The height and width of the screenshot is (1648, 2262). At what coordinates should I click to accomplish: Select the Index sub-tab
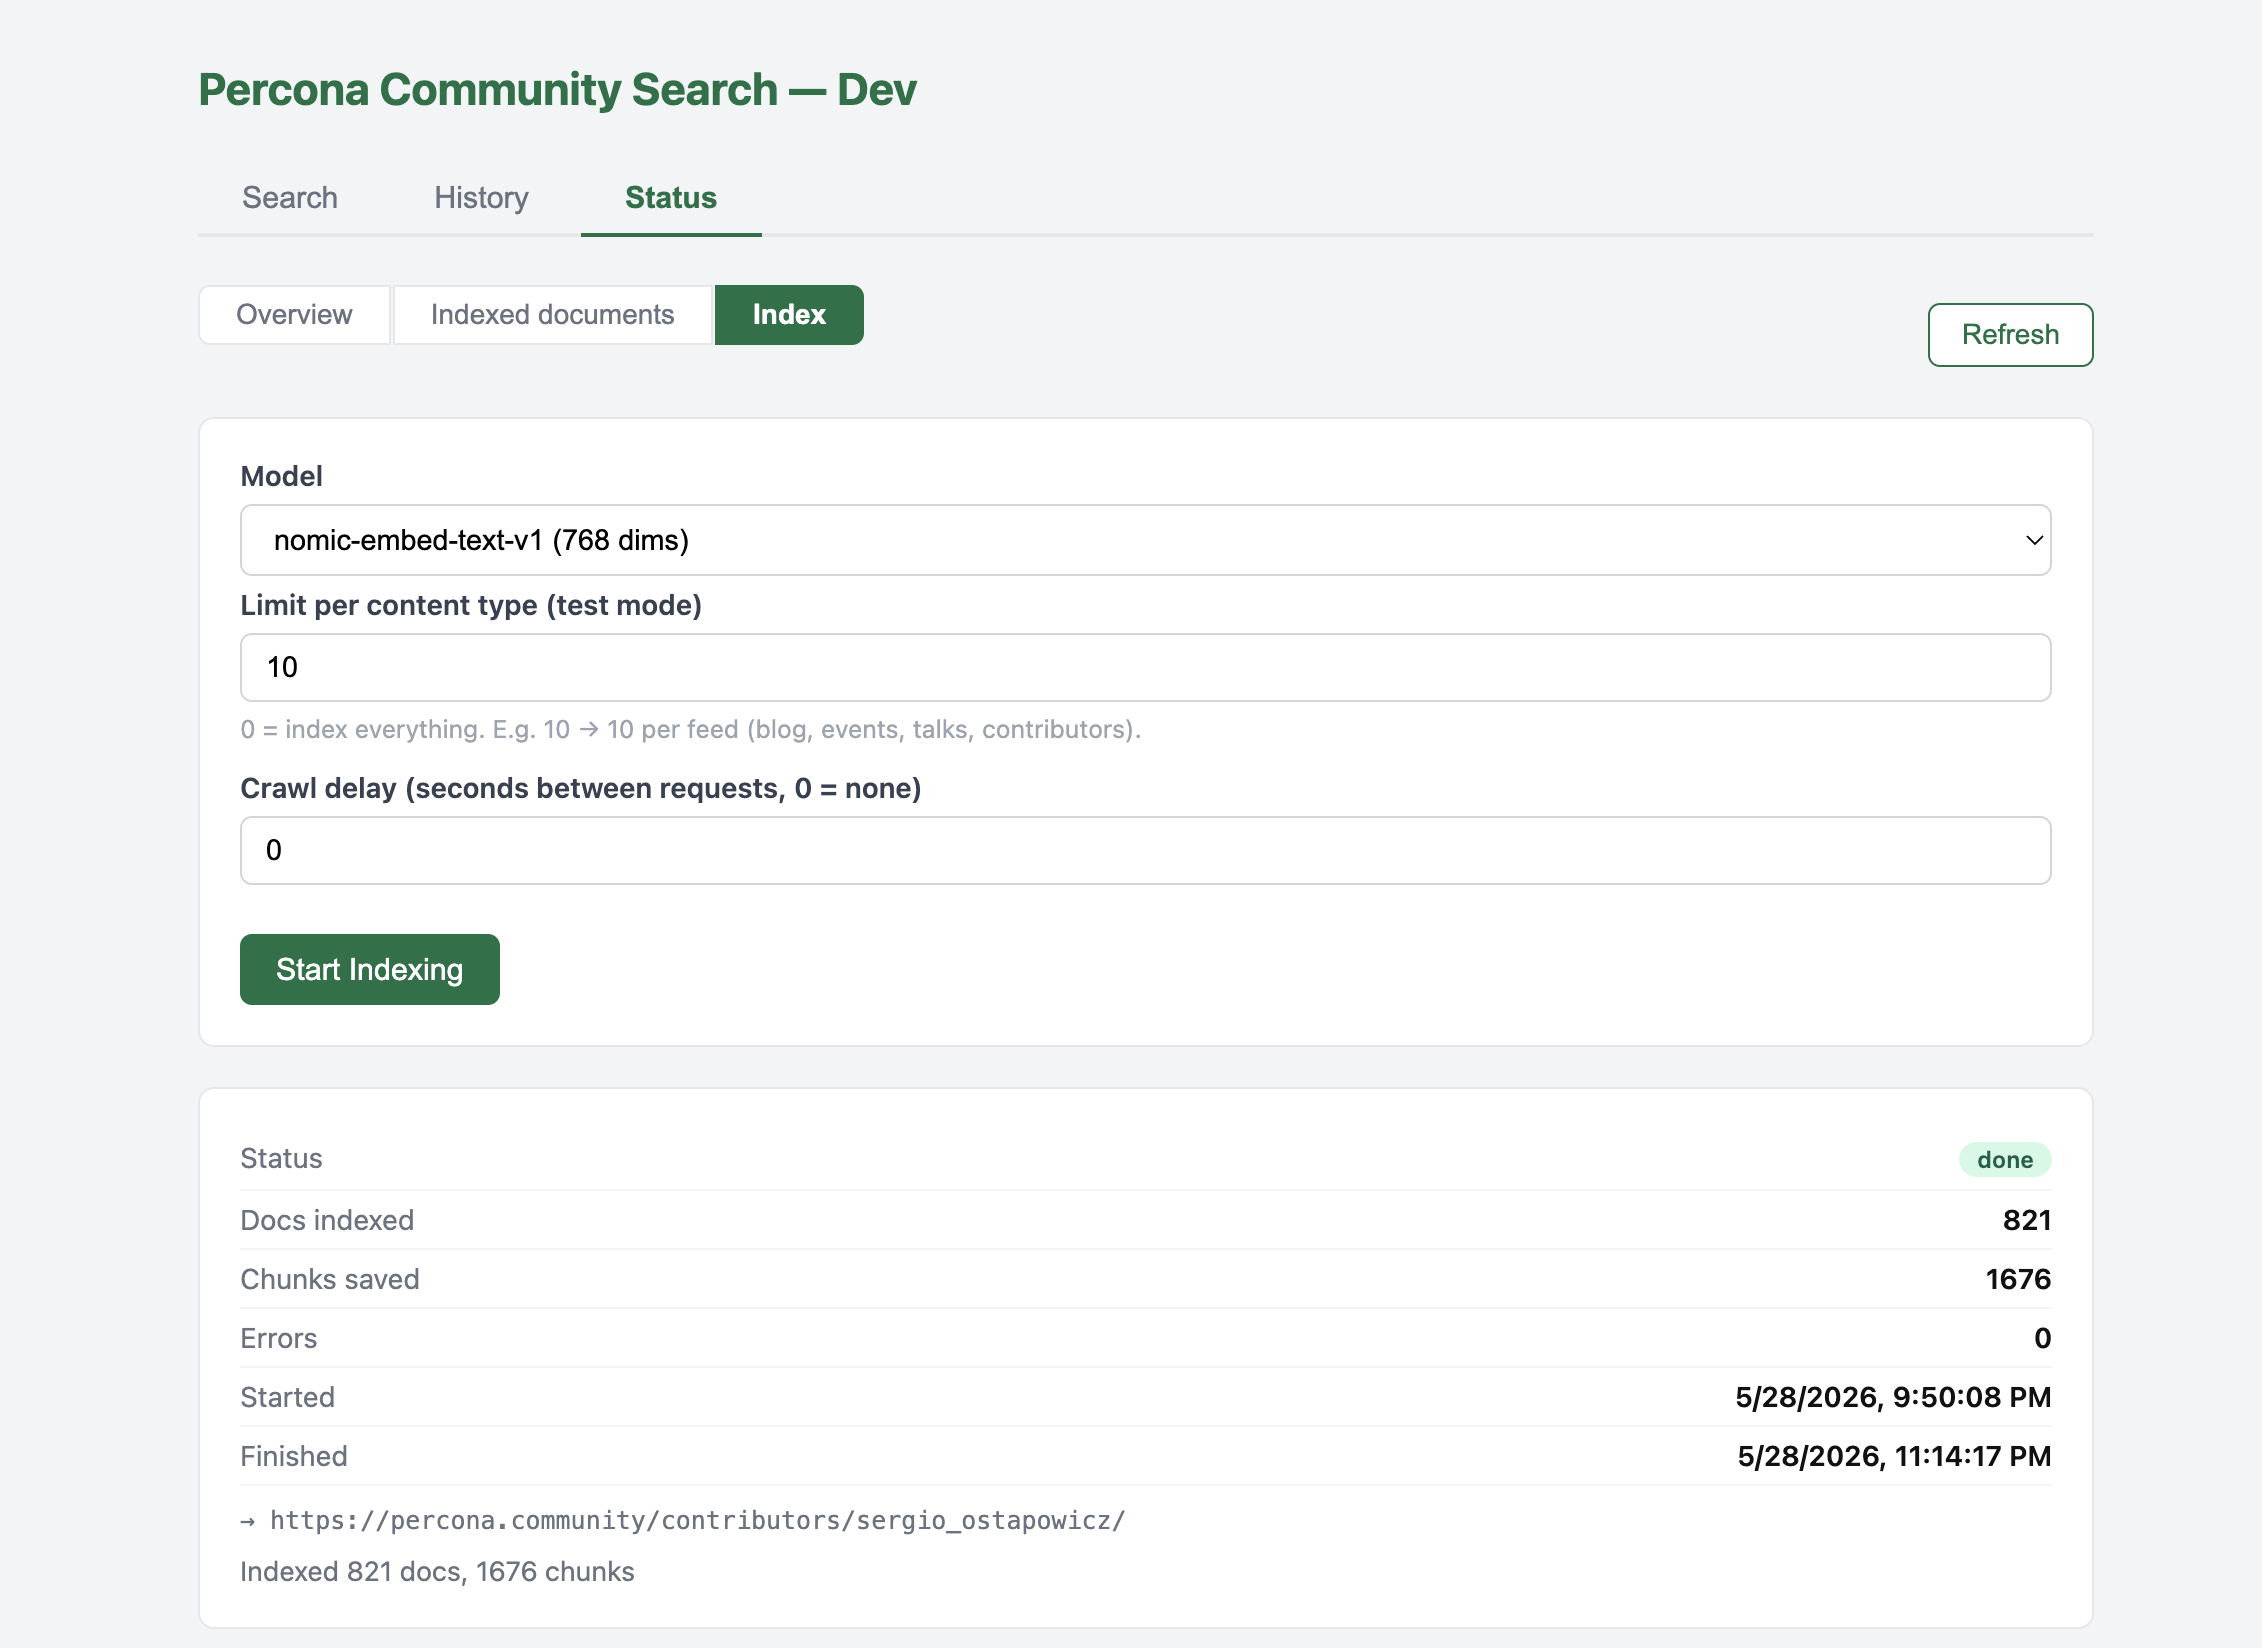coord(789,314)
